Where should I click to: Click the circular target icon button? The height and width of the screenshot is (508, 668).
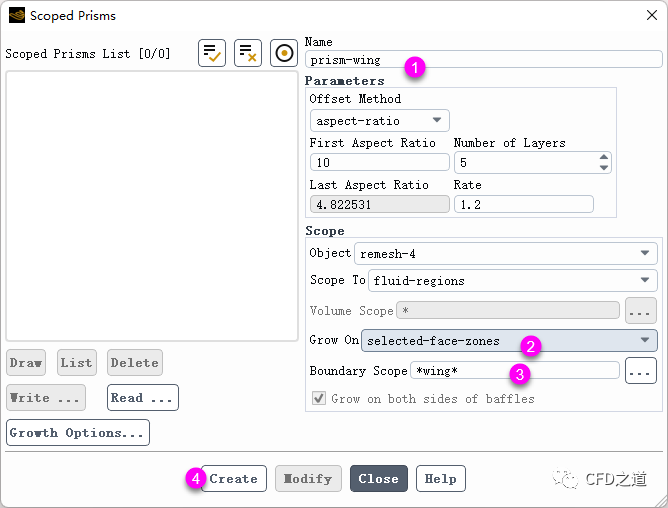284,53
